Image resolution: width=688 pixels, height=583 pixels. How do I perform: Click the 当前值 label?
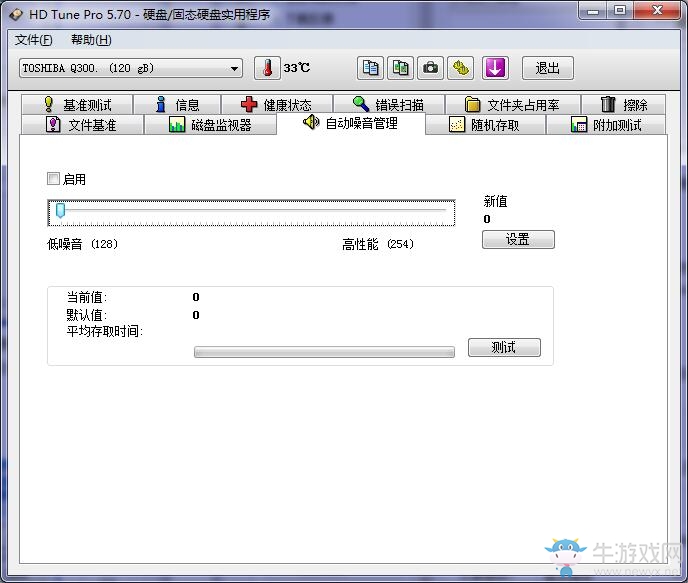pyautogui.click(x=86, y=297)
